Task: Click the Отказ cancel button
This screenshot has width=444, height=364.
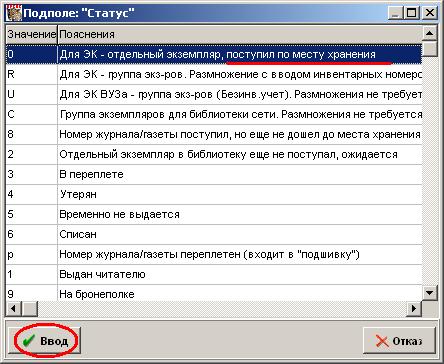Action: [399, 341]
